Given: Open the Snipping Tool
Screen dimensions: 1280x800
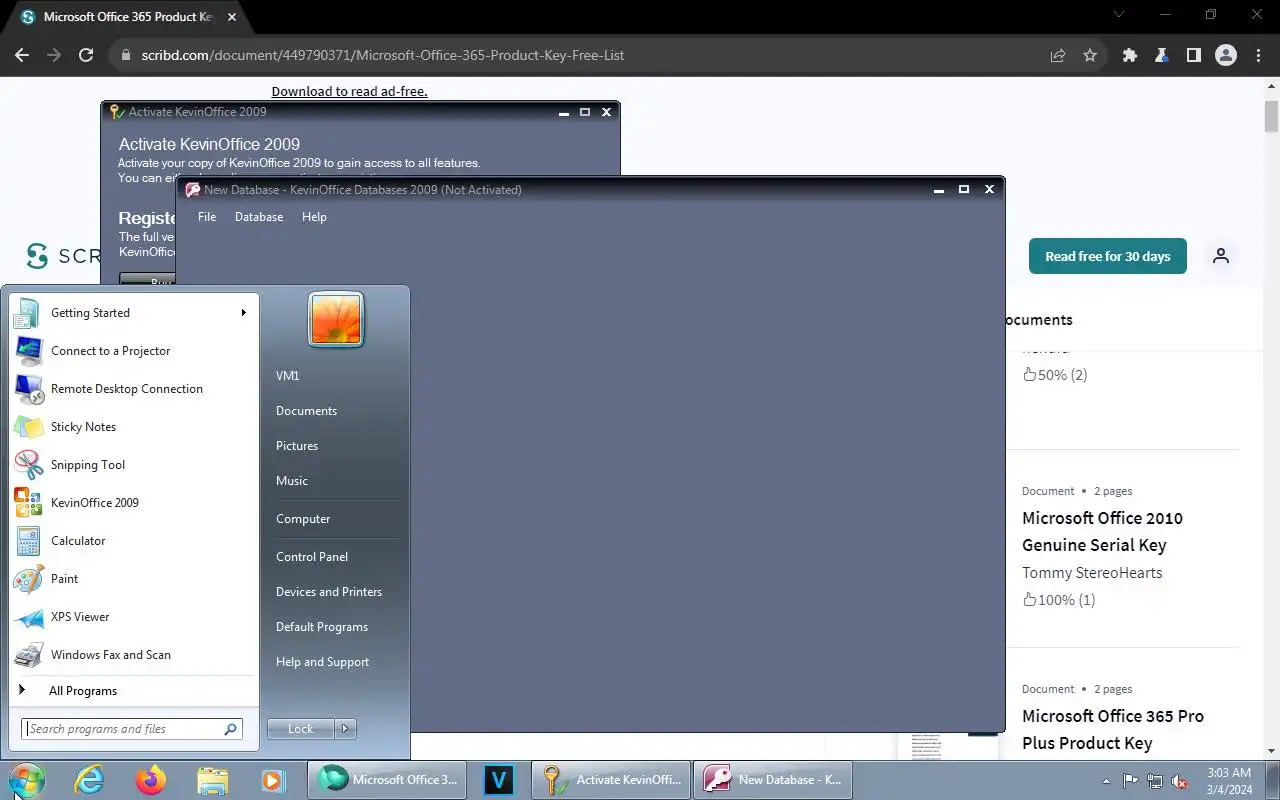Looking at the screenshot, I should tap(133, 465).
